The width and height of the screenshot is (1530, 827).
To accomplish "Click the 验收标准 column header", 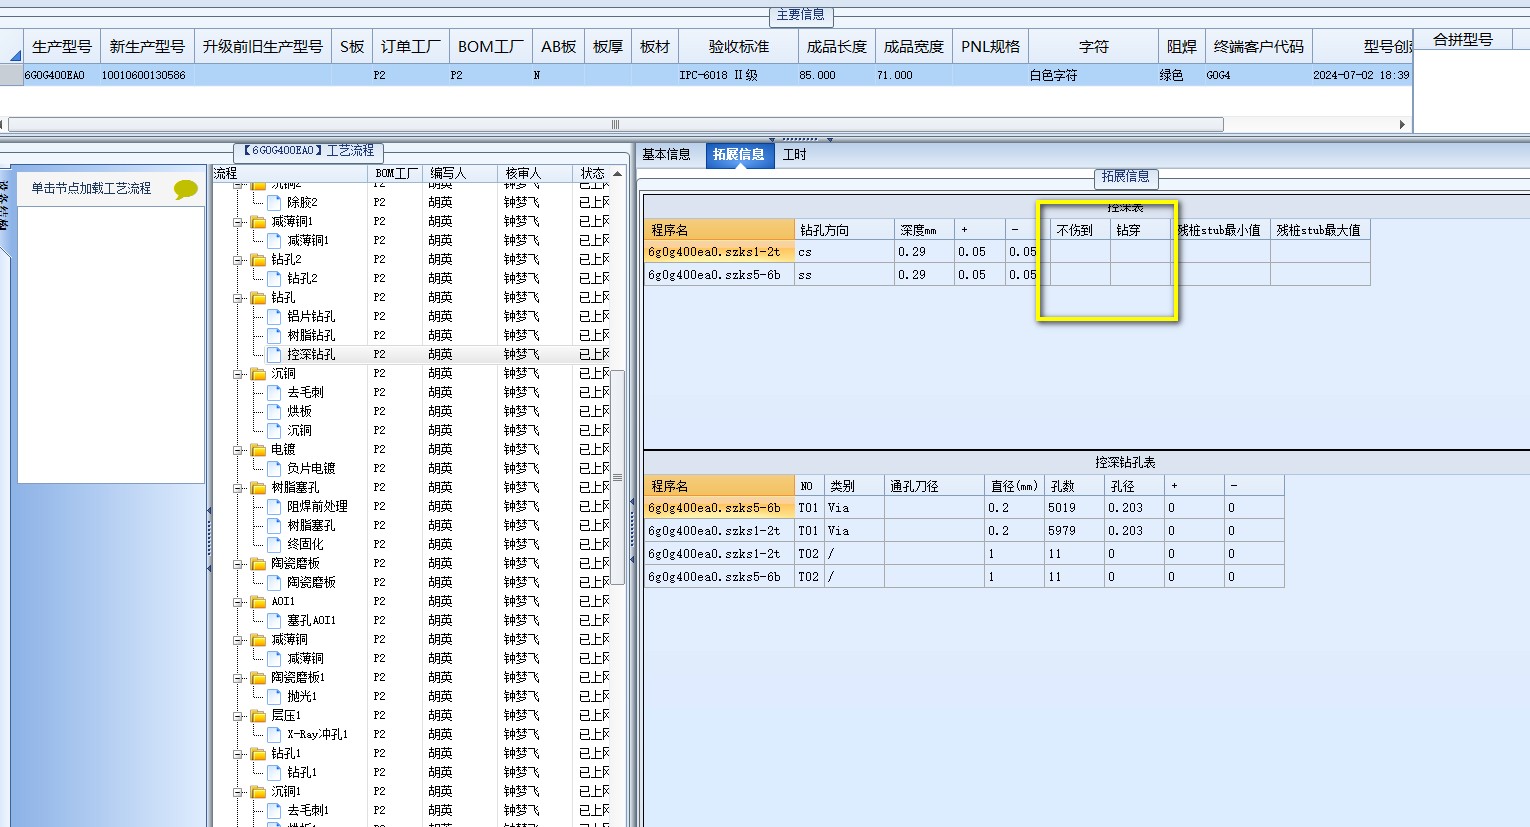I will pyautogui.click(x=739, y=47).
